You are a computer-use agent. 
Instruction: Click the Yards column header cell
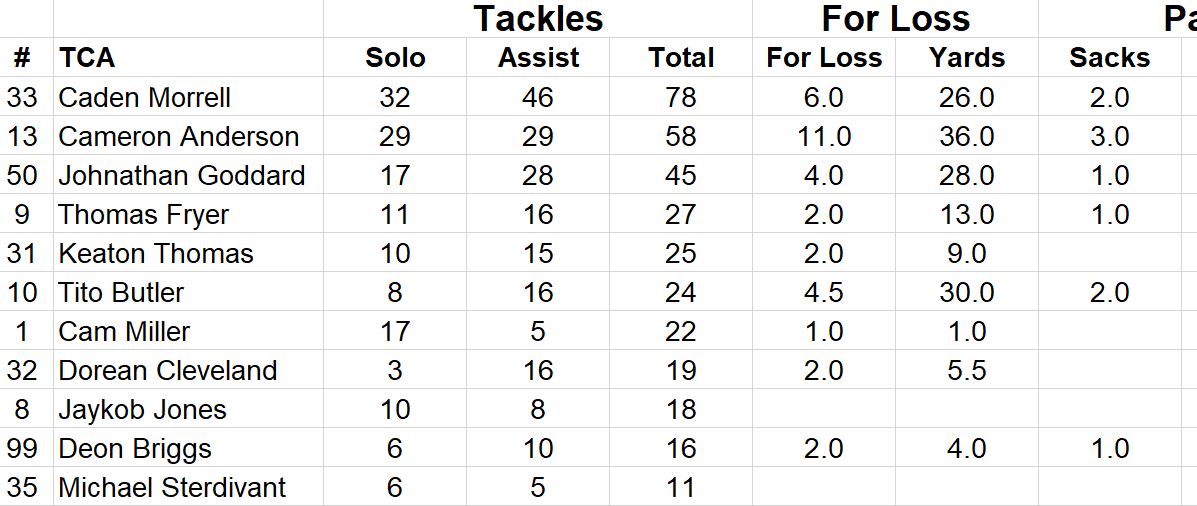tap(966, 58)
